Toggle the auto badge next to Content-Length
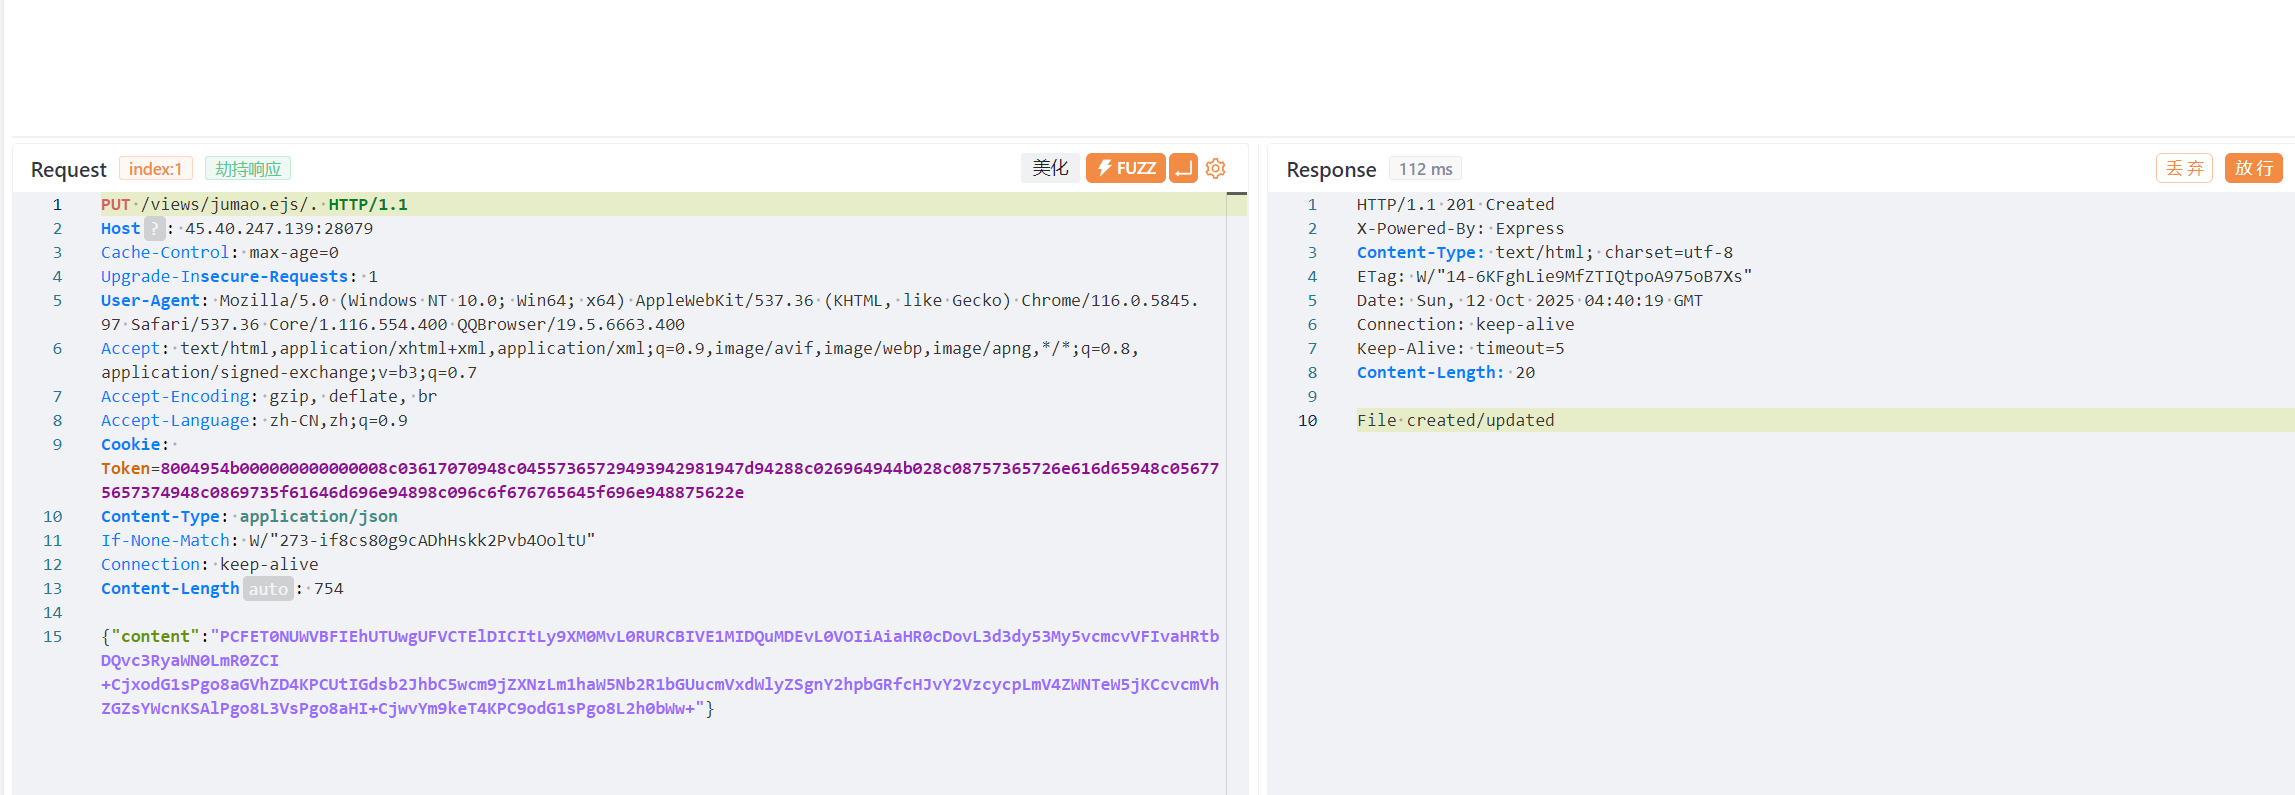Image resolution: width=2295 pixels, height=795 pixels. [268, 589]
